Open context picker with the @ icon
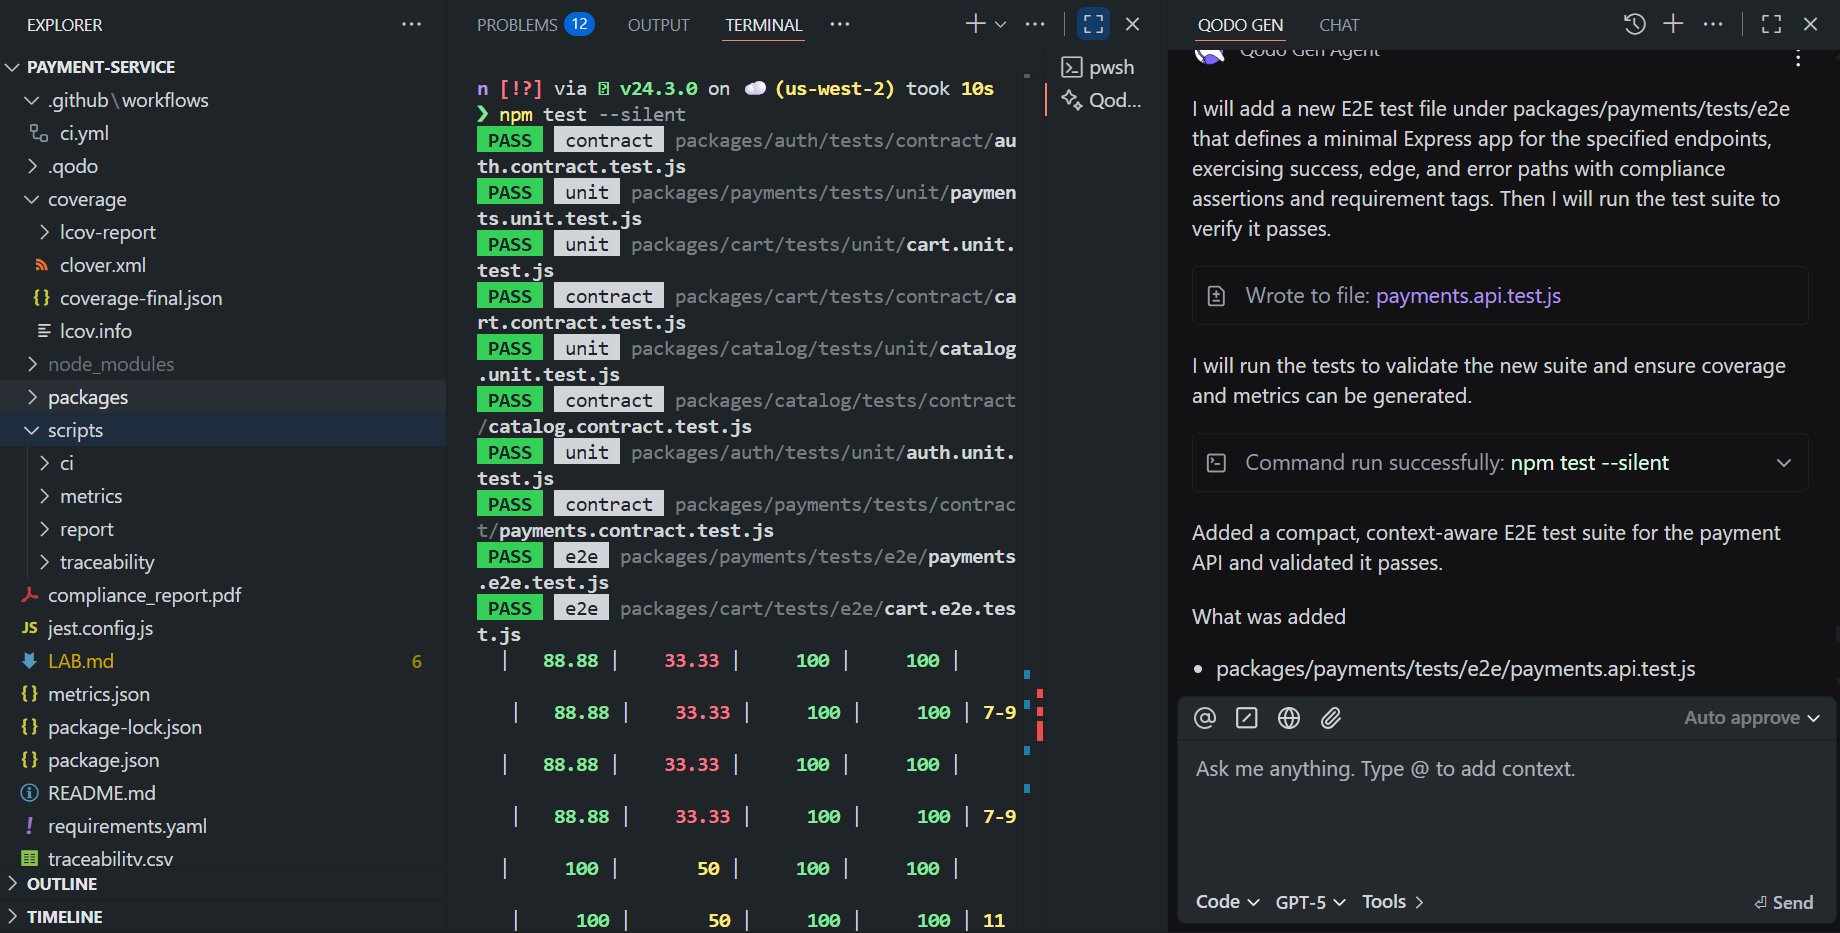1840x933 pixels. (x=1204, y=717)
